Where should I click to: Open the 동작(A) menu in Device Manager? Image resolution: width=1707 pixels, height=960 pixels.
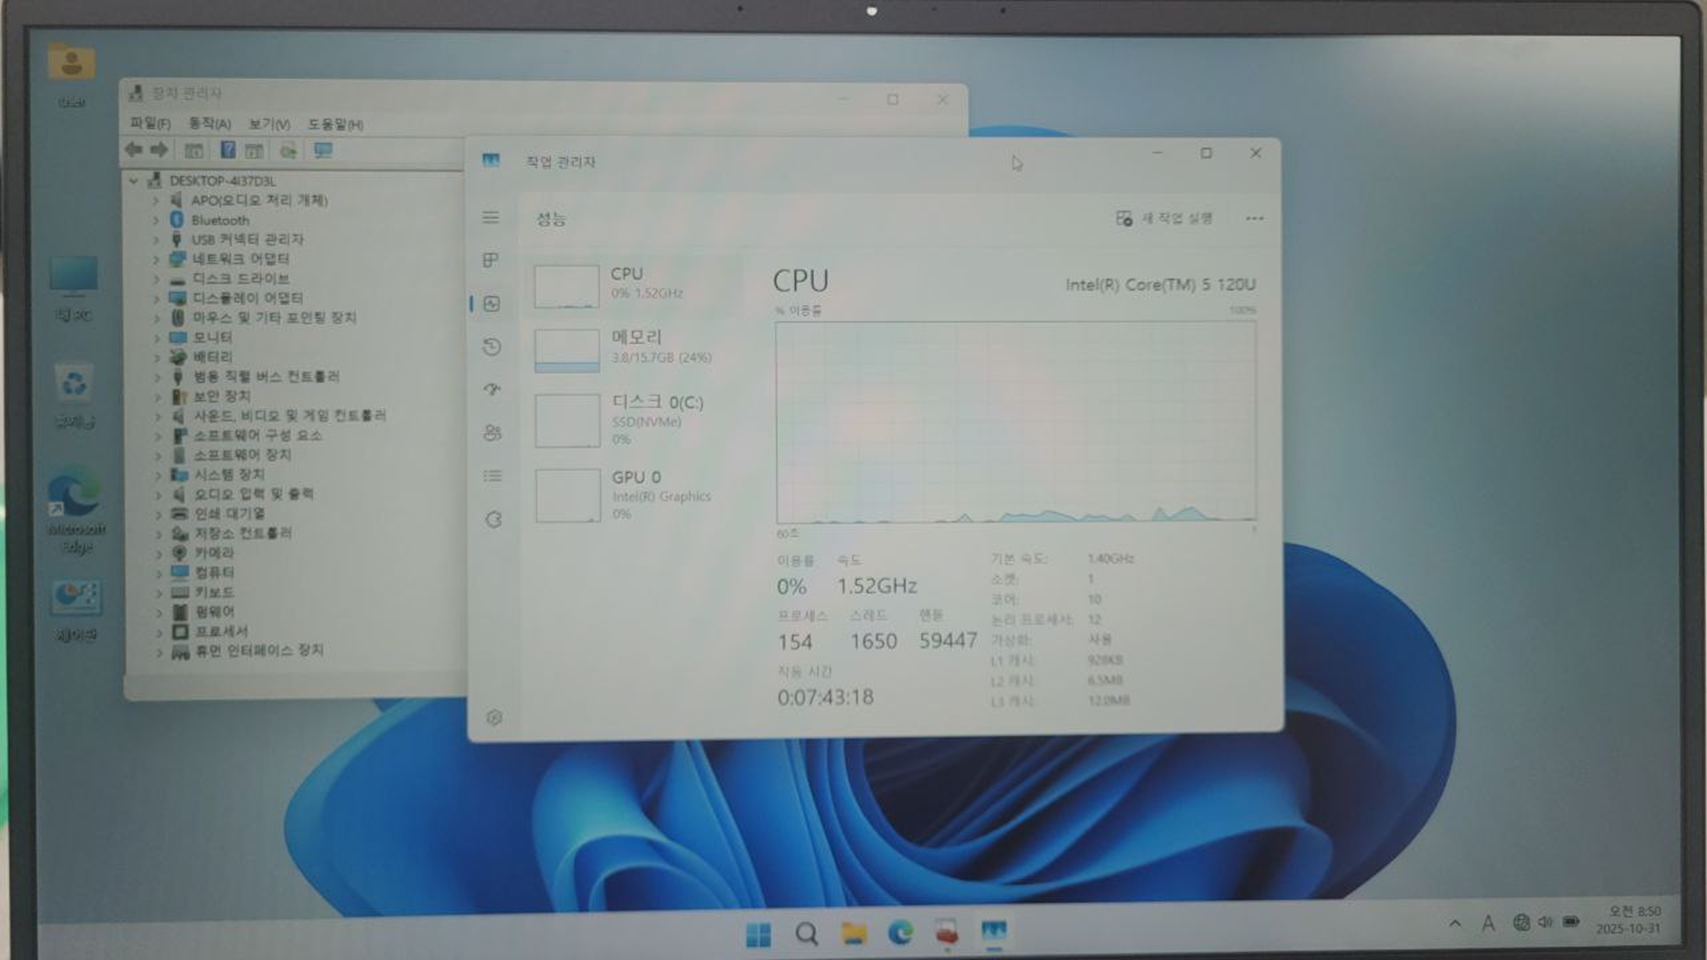click(x=209, y=123)
